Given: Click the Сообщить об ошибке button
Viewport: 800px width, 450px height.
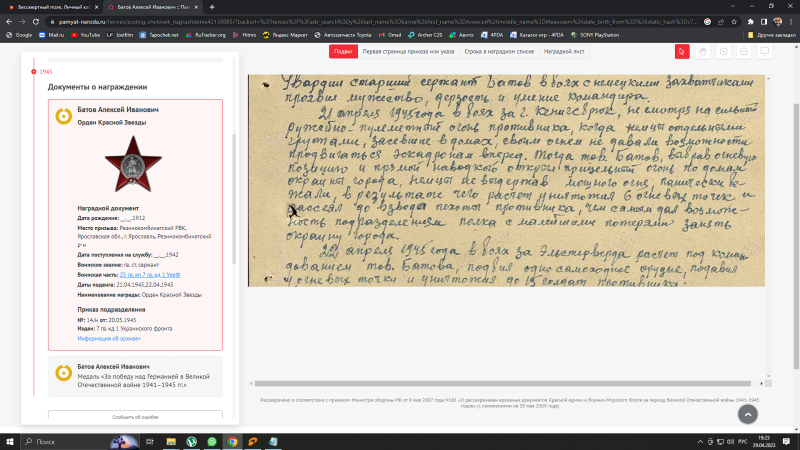Looking at the screenshot, I should point(135,417).
